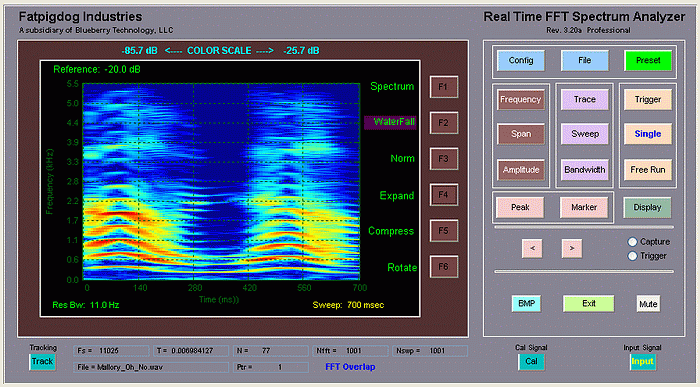
Task: Open the Span settings
Action: pos(521,134)
